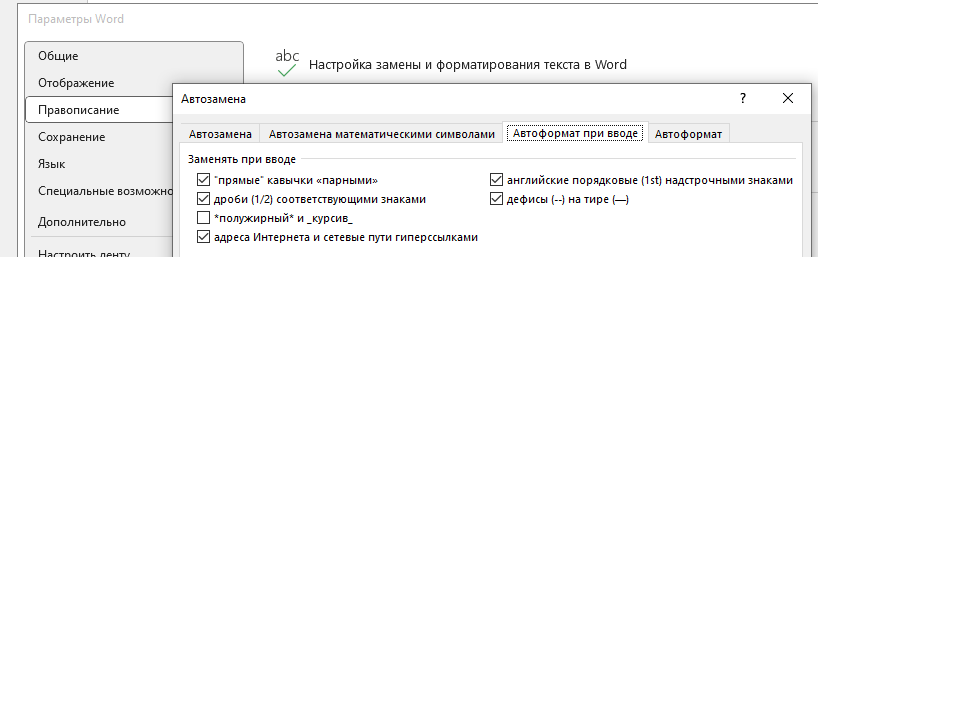The image size is (960, 720).
Task: Open Специальные возможности category
Action: tap(99, 190)
